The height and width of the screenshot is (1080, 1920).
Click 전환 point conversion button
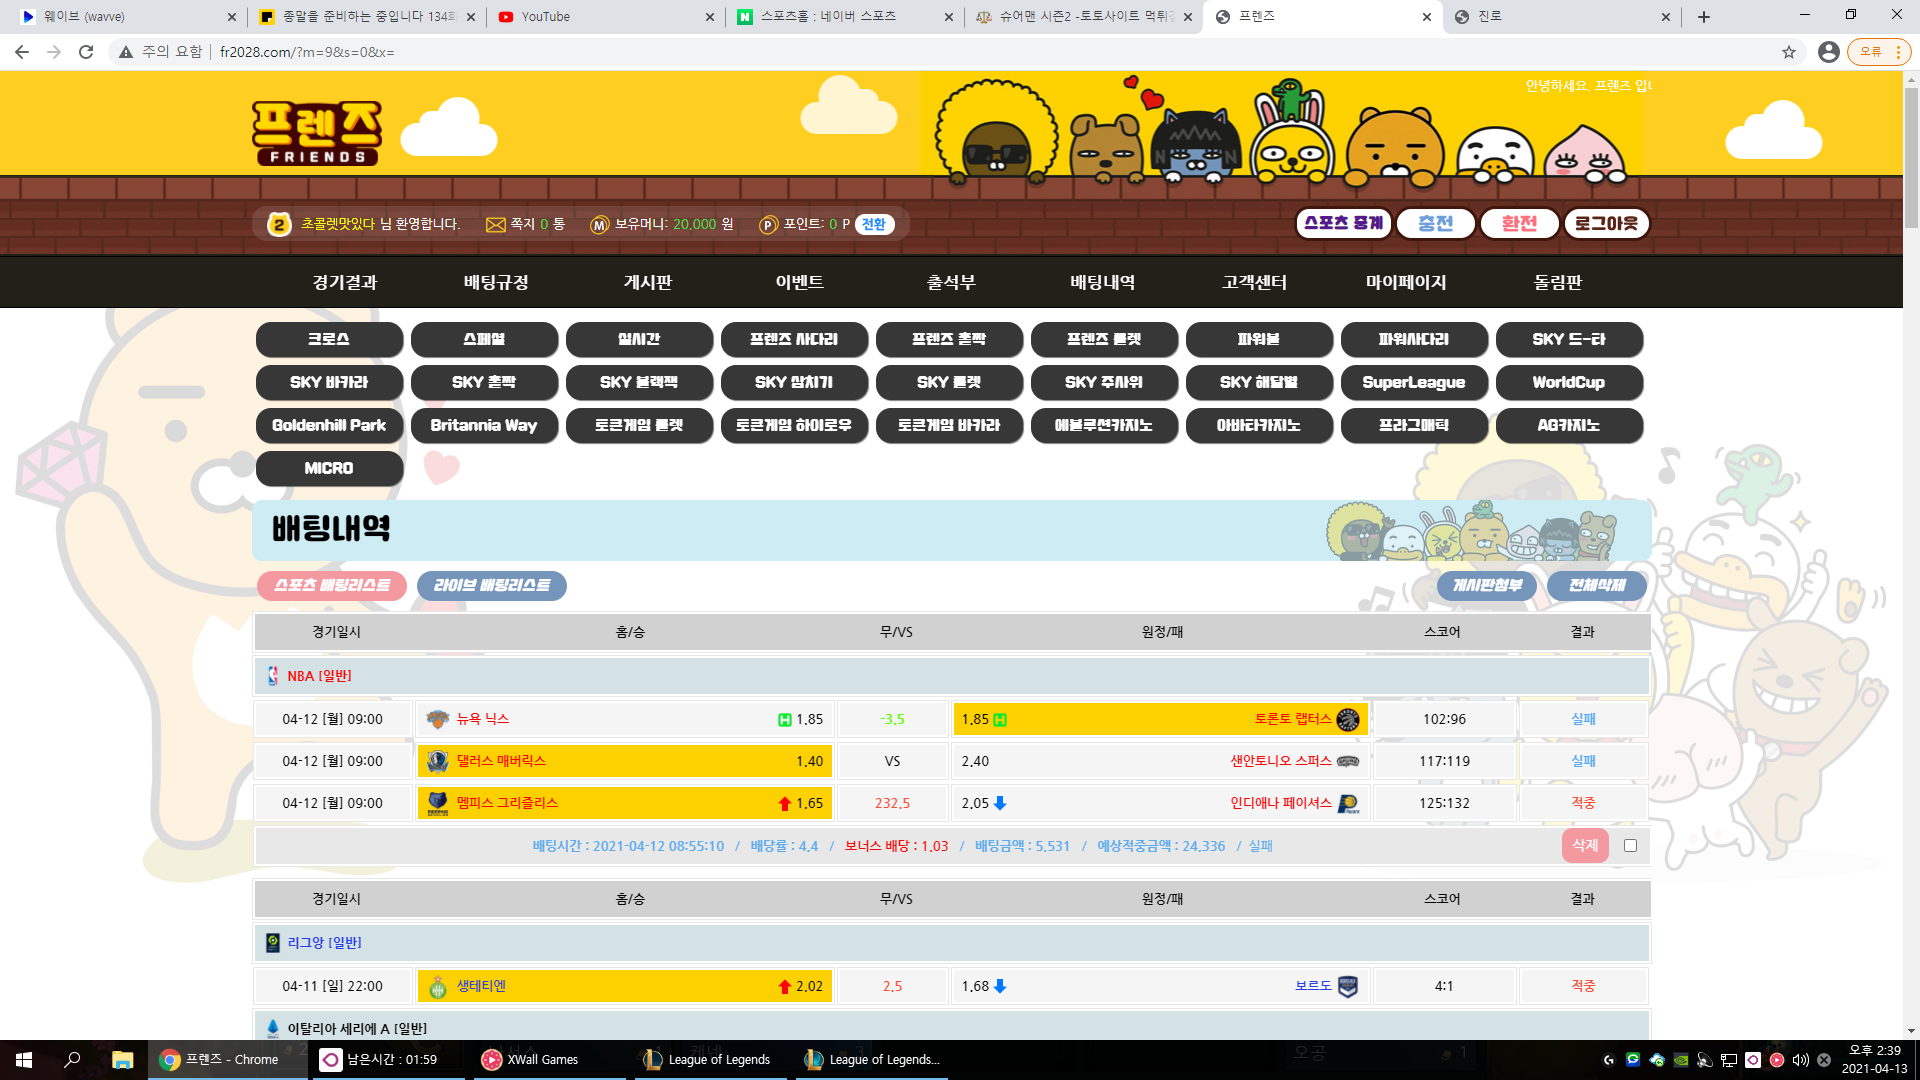(x=874, y=225)
